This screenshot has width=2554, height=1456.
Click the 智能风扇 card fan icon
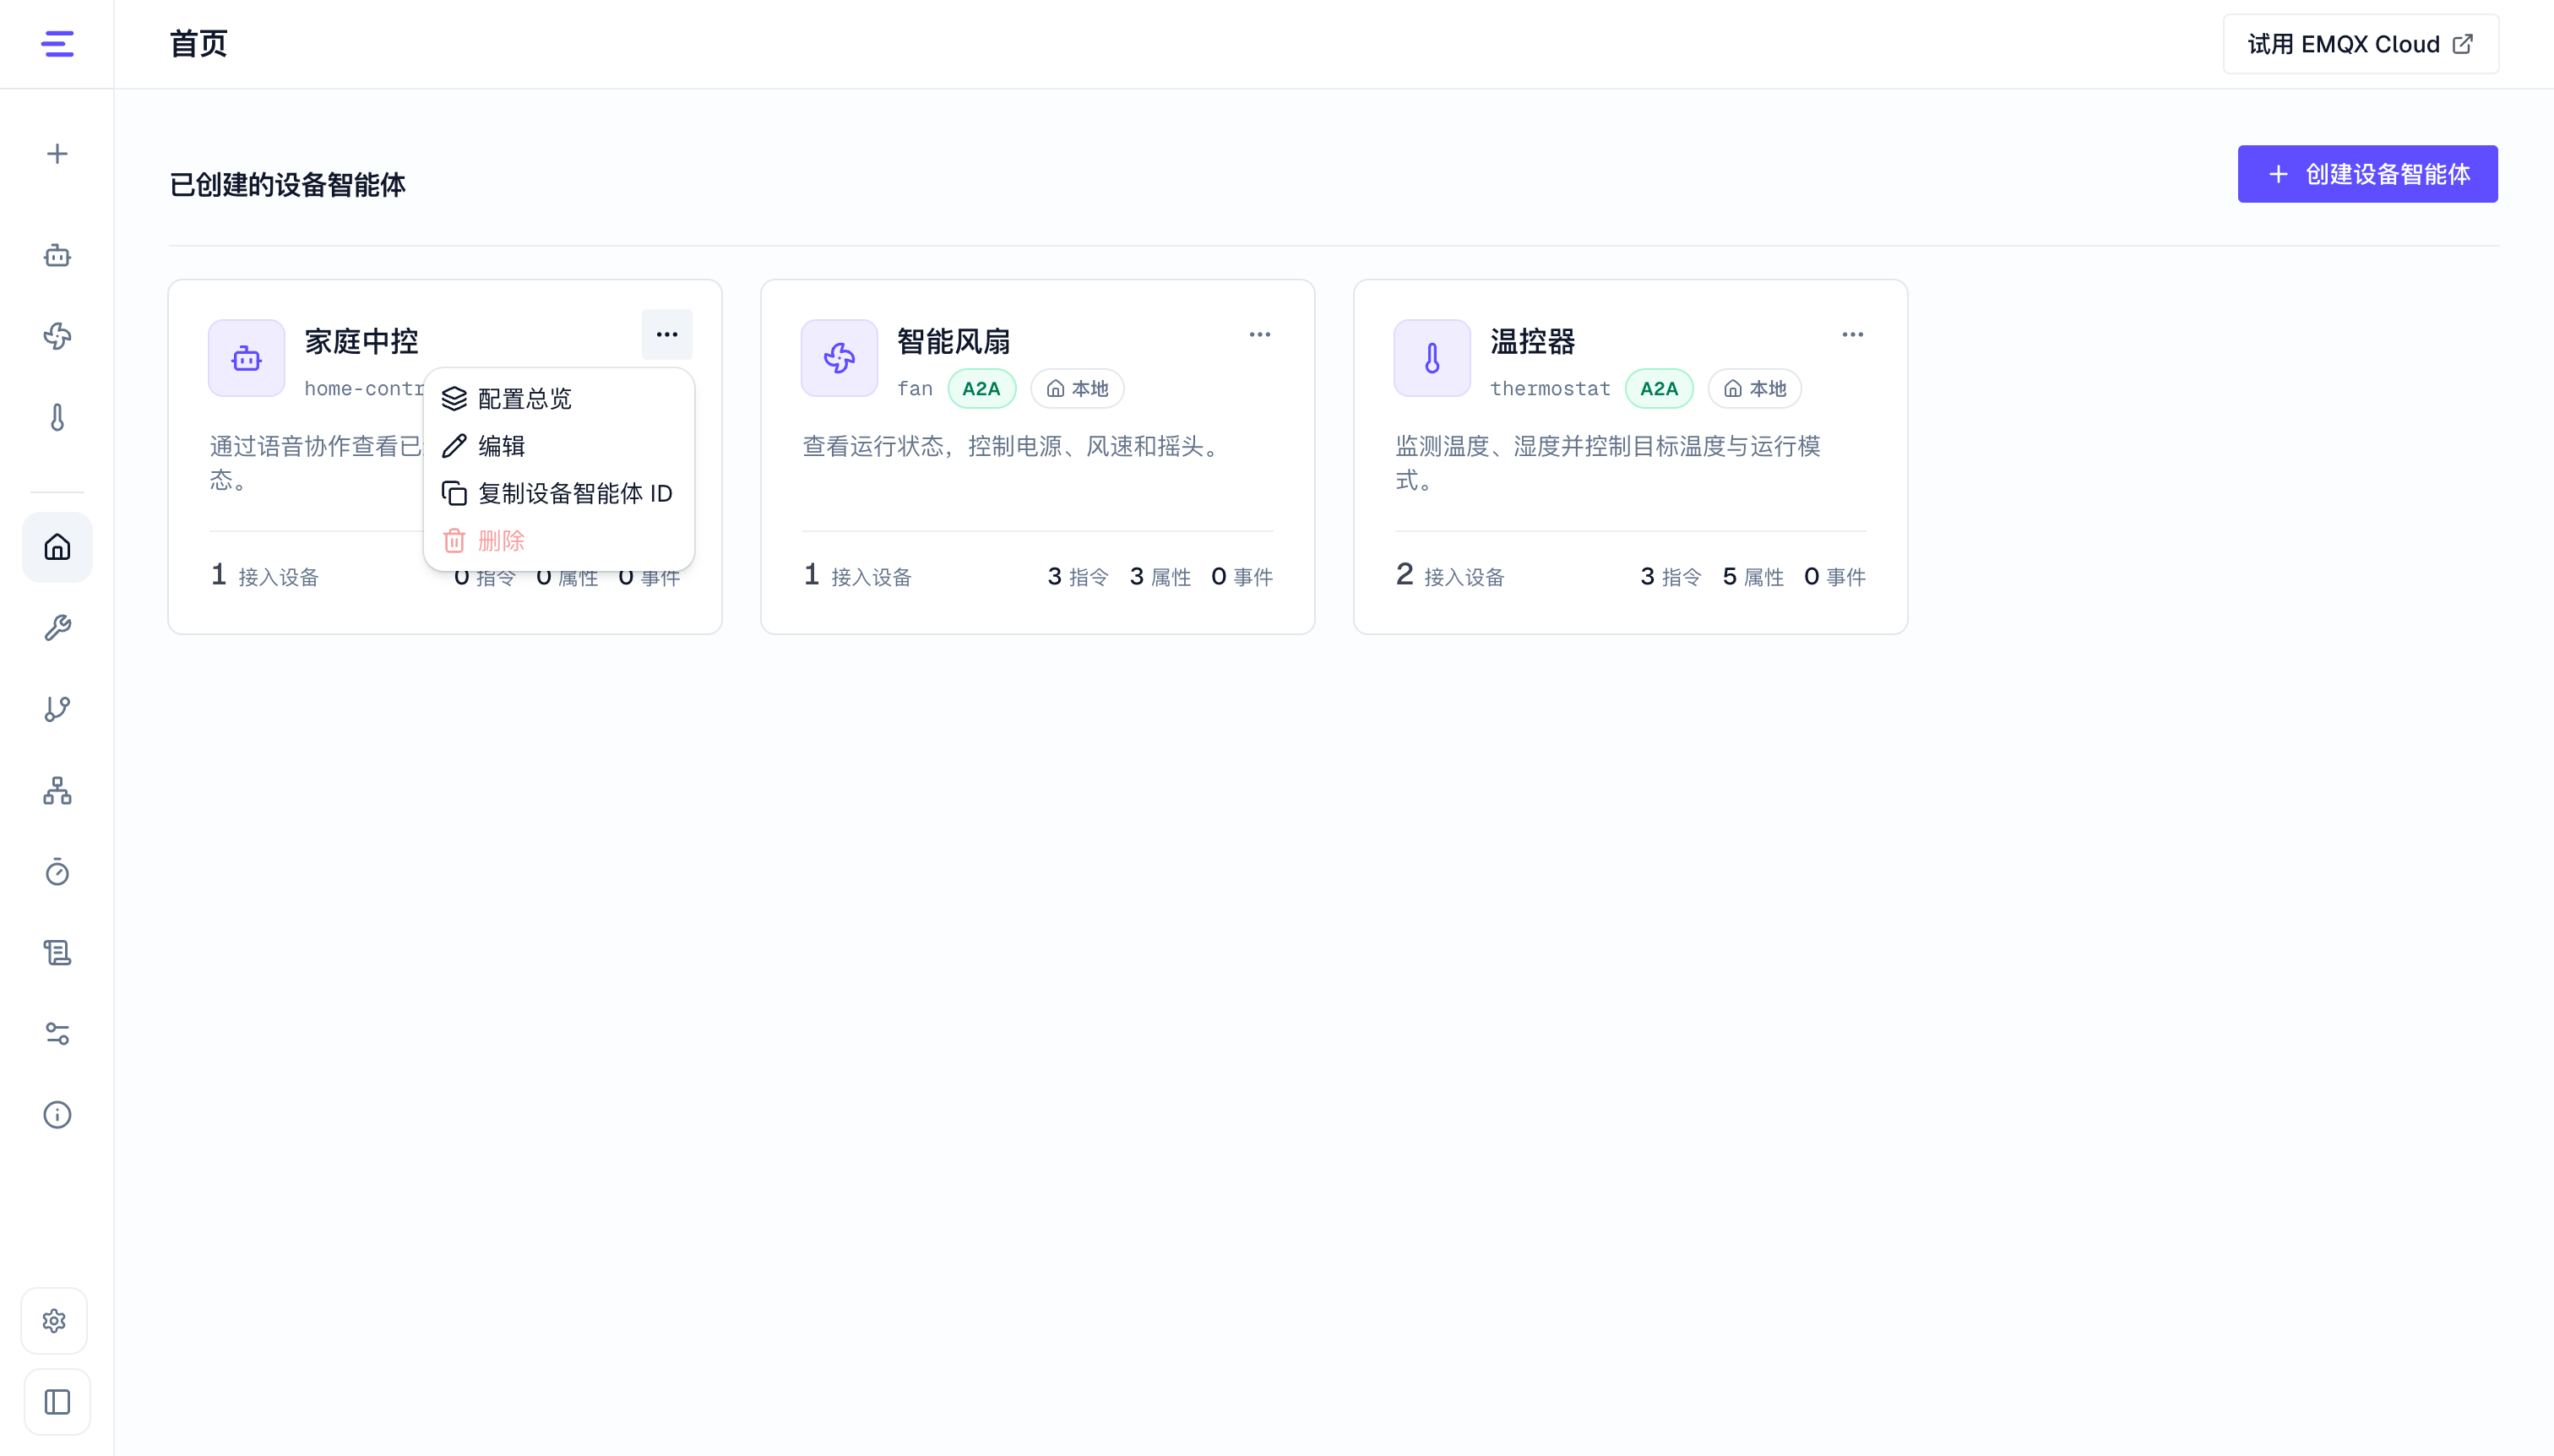tap(839, 358)
